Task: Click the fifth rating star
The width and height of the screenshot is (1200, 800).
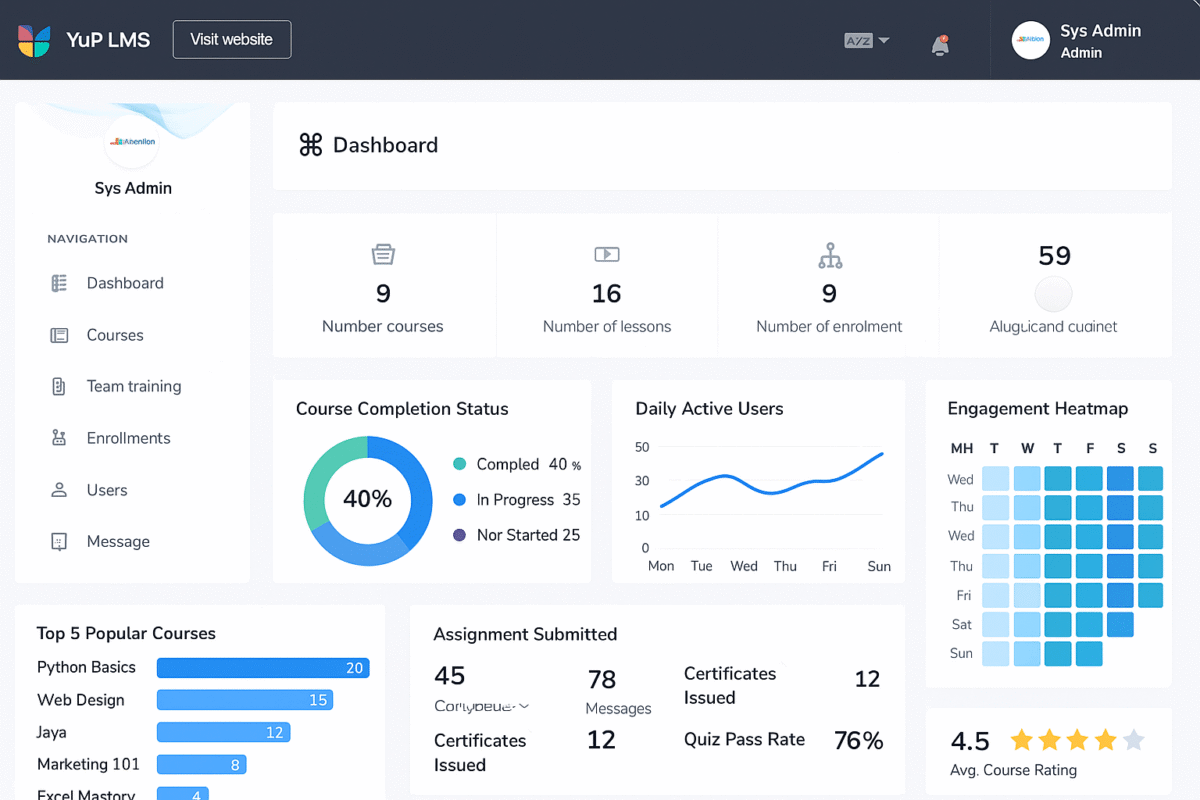Action: point(1133,740)
